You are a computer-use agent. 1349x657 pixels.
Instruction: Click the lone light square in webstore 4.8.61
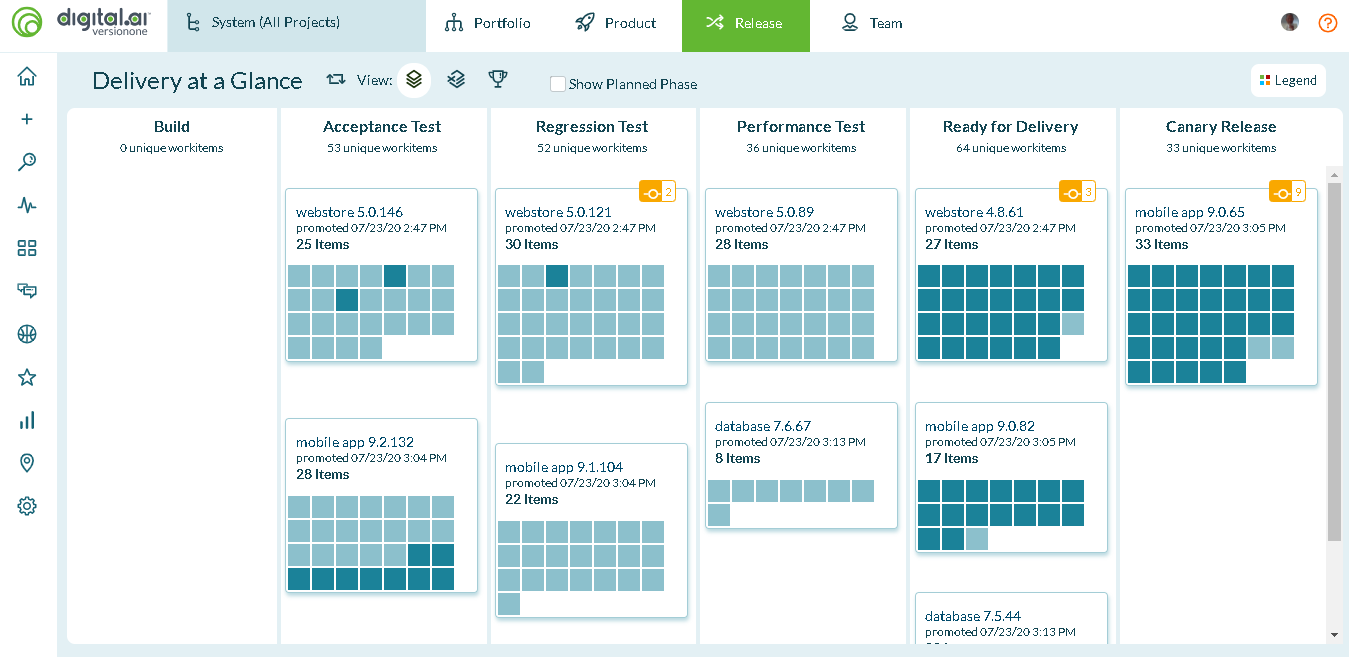(1073, 324)
